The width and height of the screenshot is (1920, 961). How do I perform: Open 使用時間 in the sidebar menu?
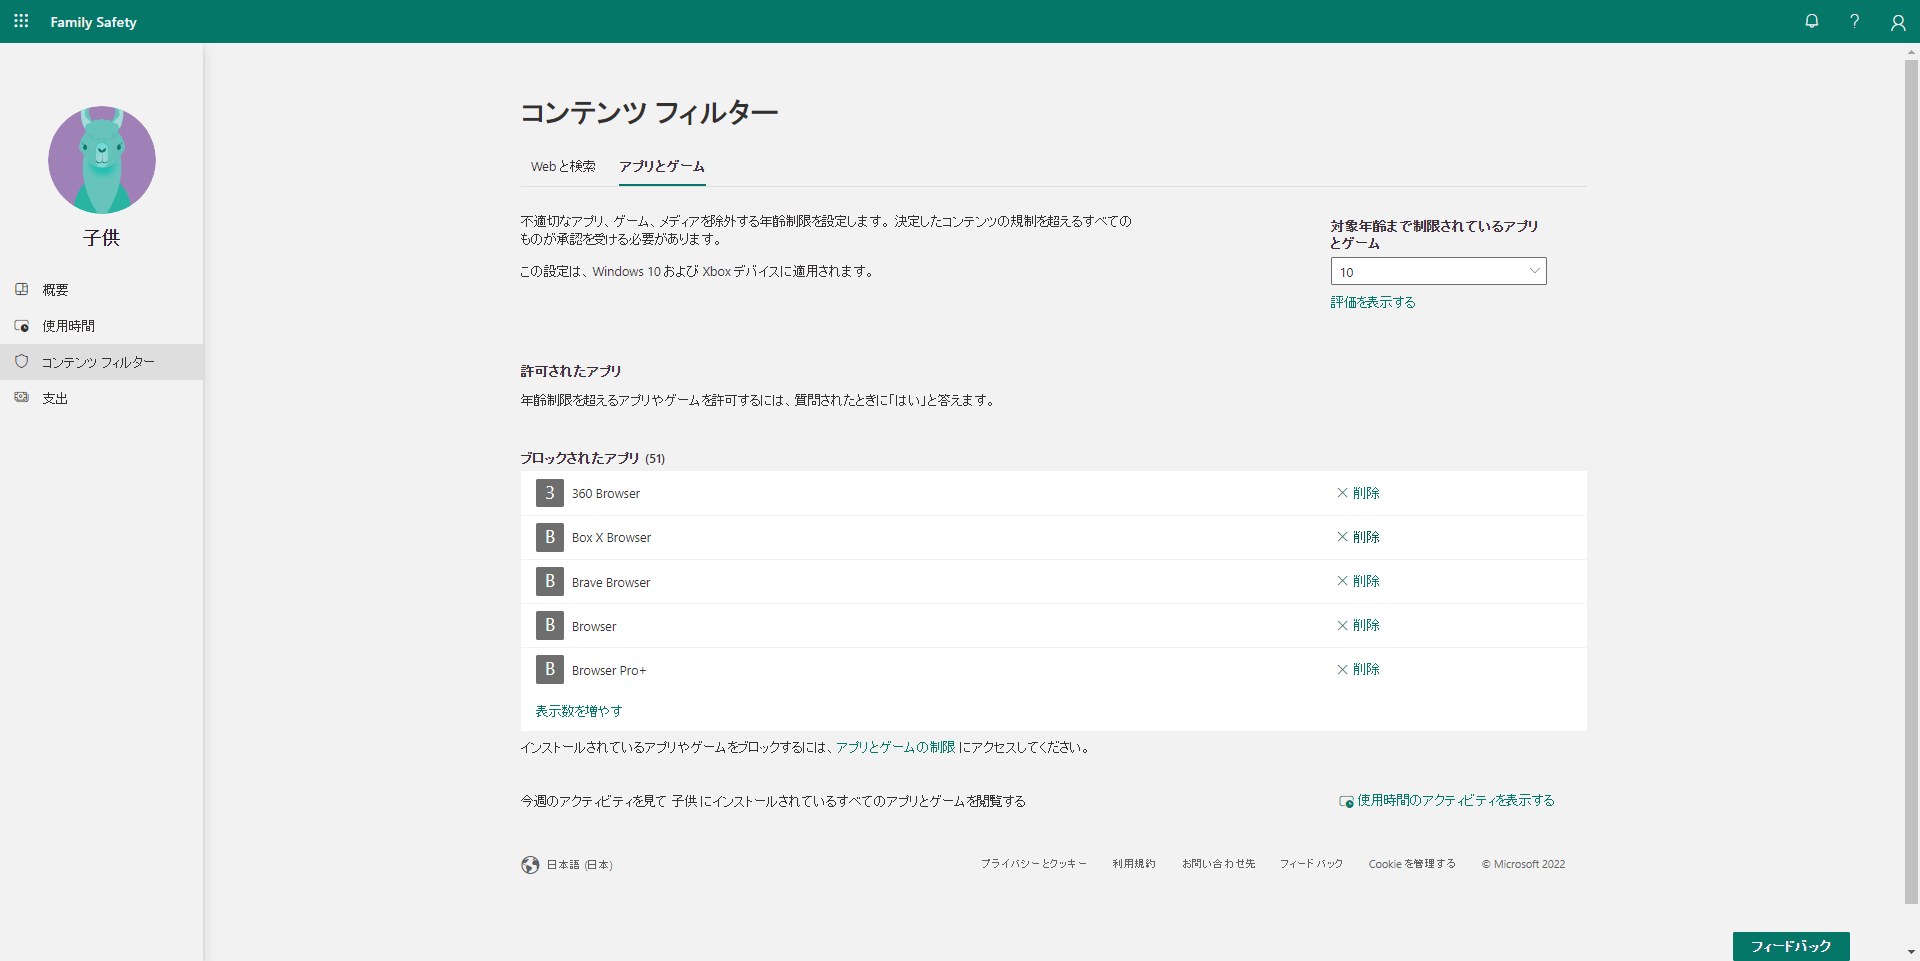coord(101,325)
